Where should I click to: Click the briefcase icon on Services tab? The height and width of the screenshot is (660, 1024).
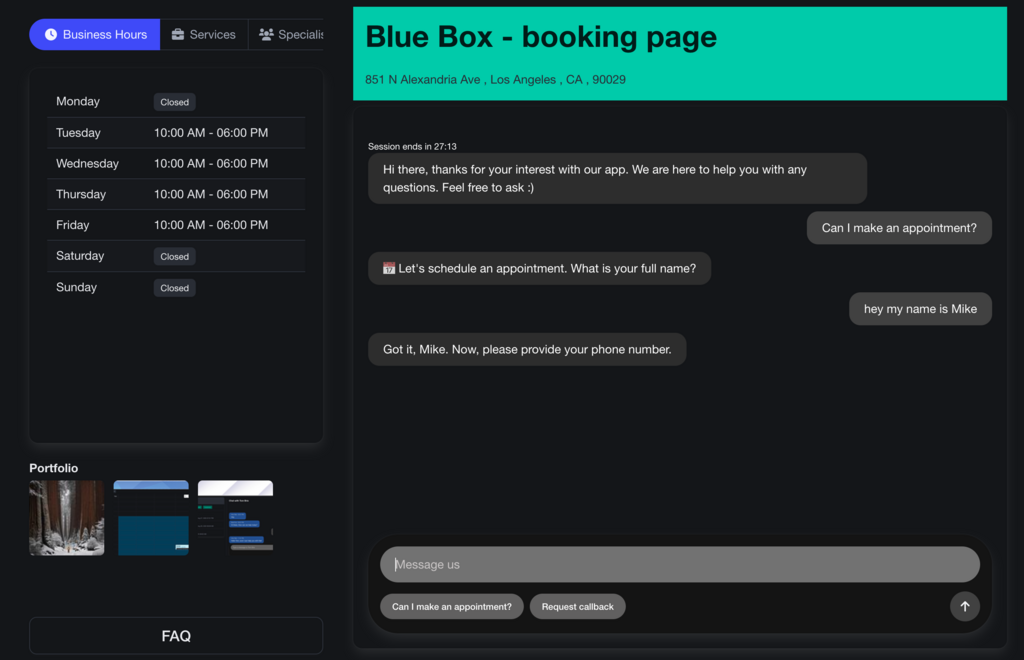(x=178, y=34)
